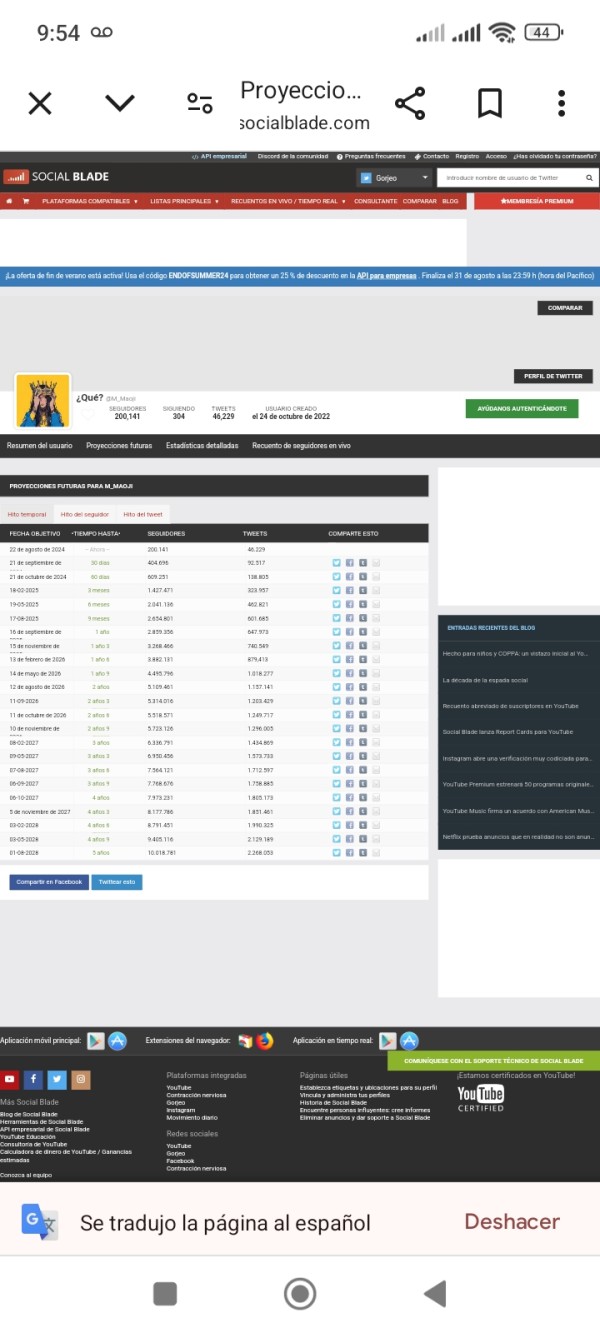600x1333 pixels.
Task: Click Twitter share icon in 18-02-2025 row
Action: coord(337,591)
